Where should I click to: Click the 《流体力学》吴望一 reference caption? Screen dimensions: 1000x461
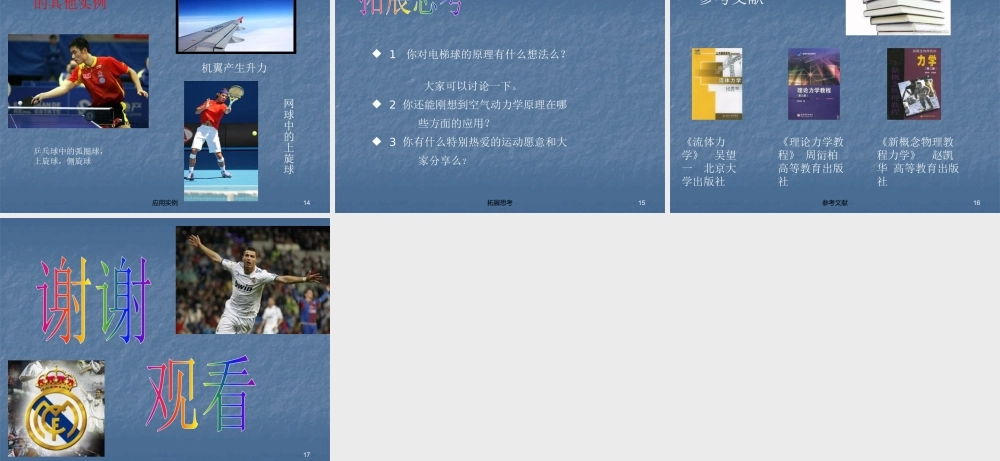pyautogui.click(x=710, y=162)
